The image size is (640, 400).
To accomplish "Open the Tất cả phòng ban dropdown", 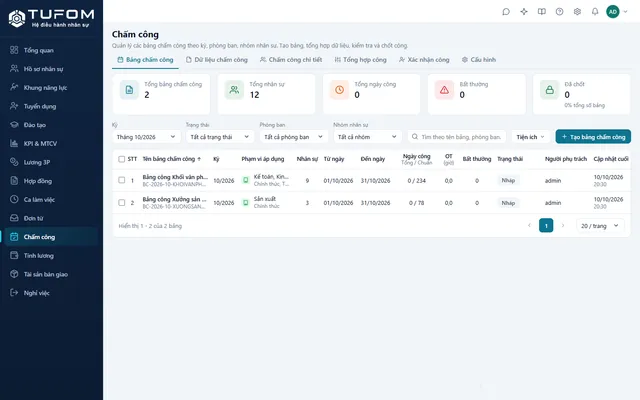I will 293,137.
